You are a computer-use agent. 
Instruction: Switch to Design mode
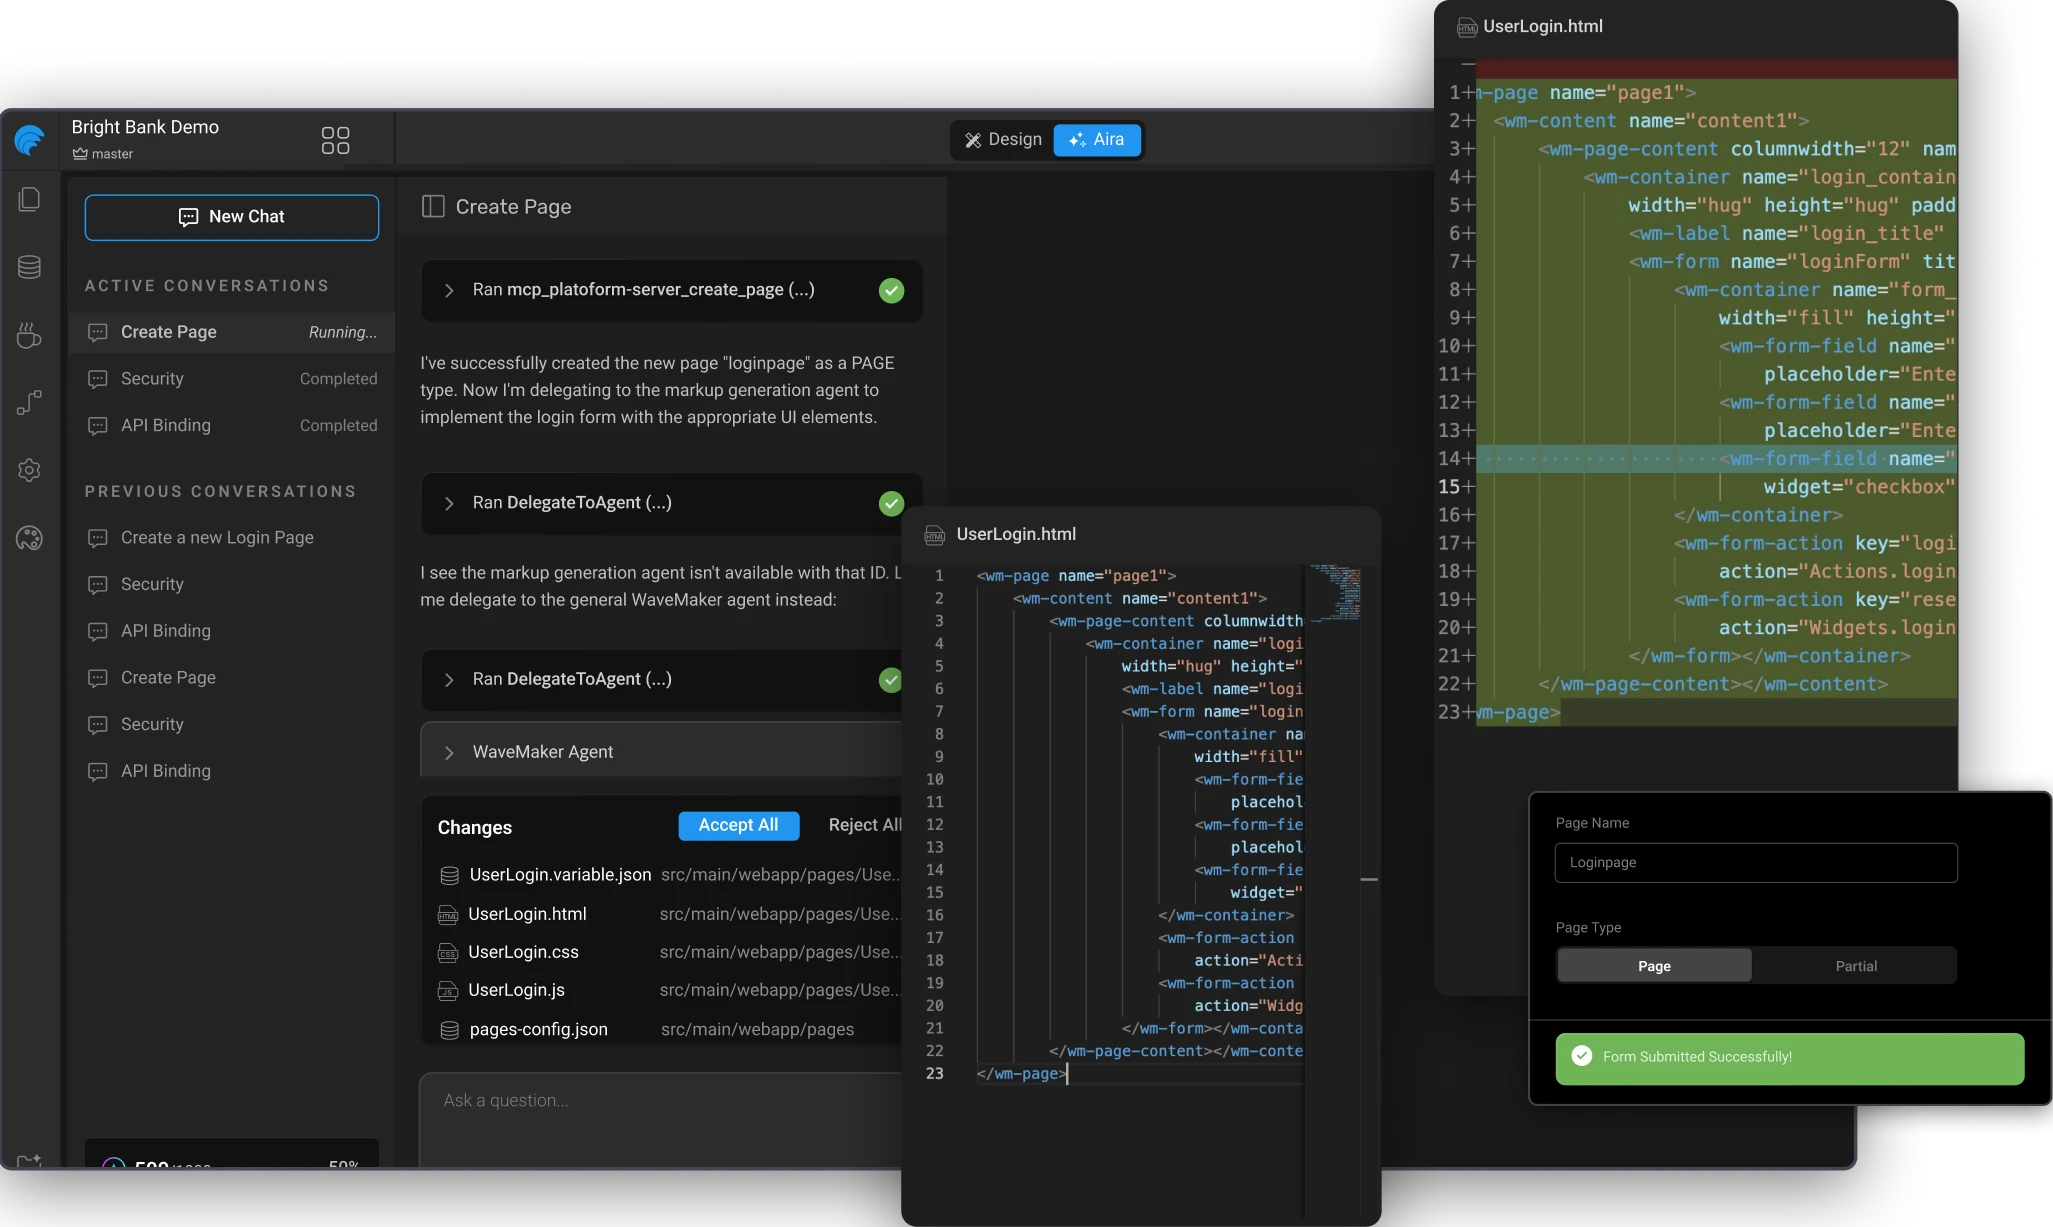tap(1003, 140)
